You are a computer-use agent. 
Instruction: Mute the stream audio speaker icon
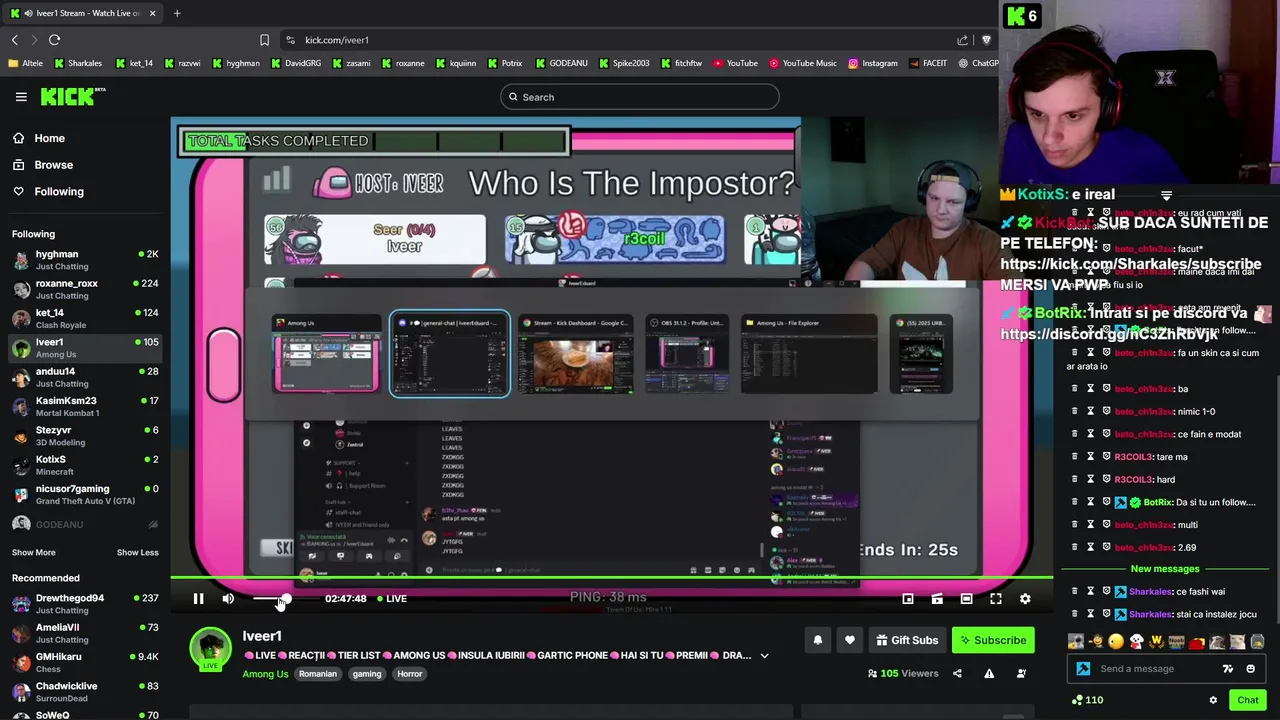228,598
